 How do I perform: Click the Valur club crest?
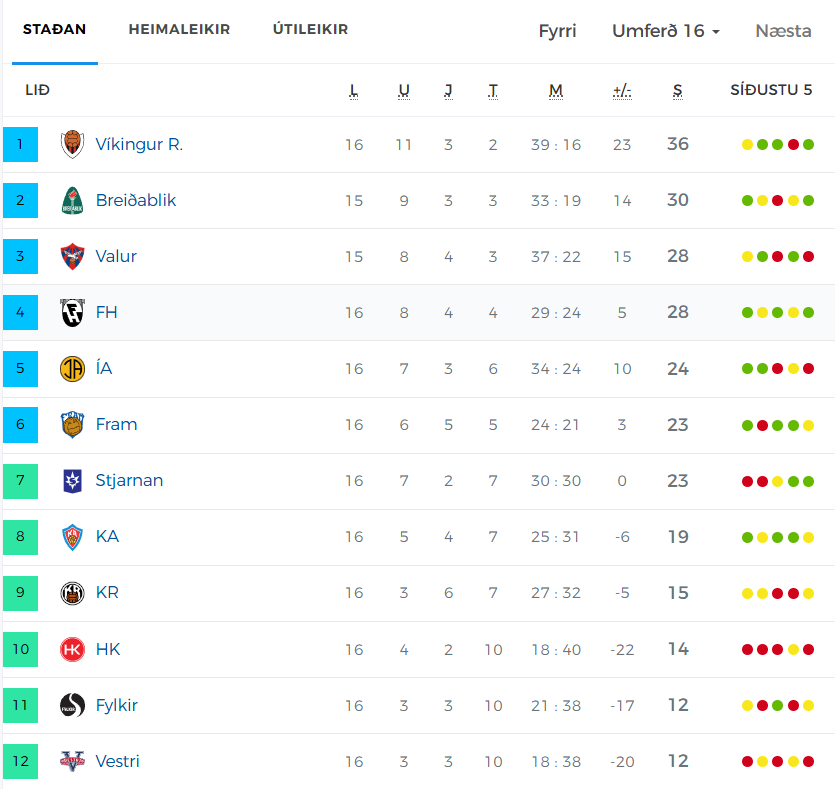click(72, 256)
